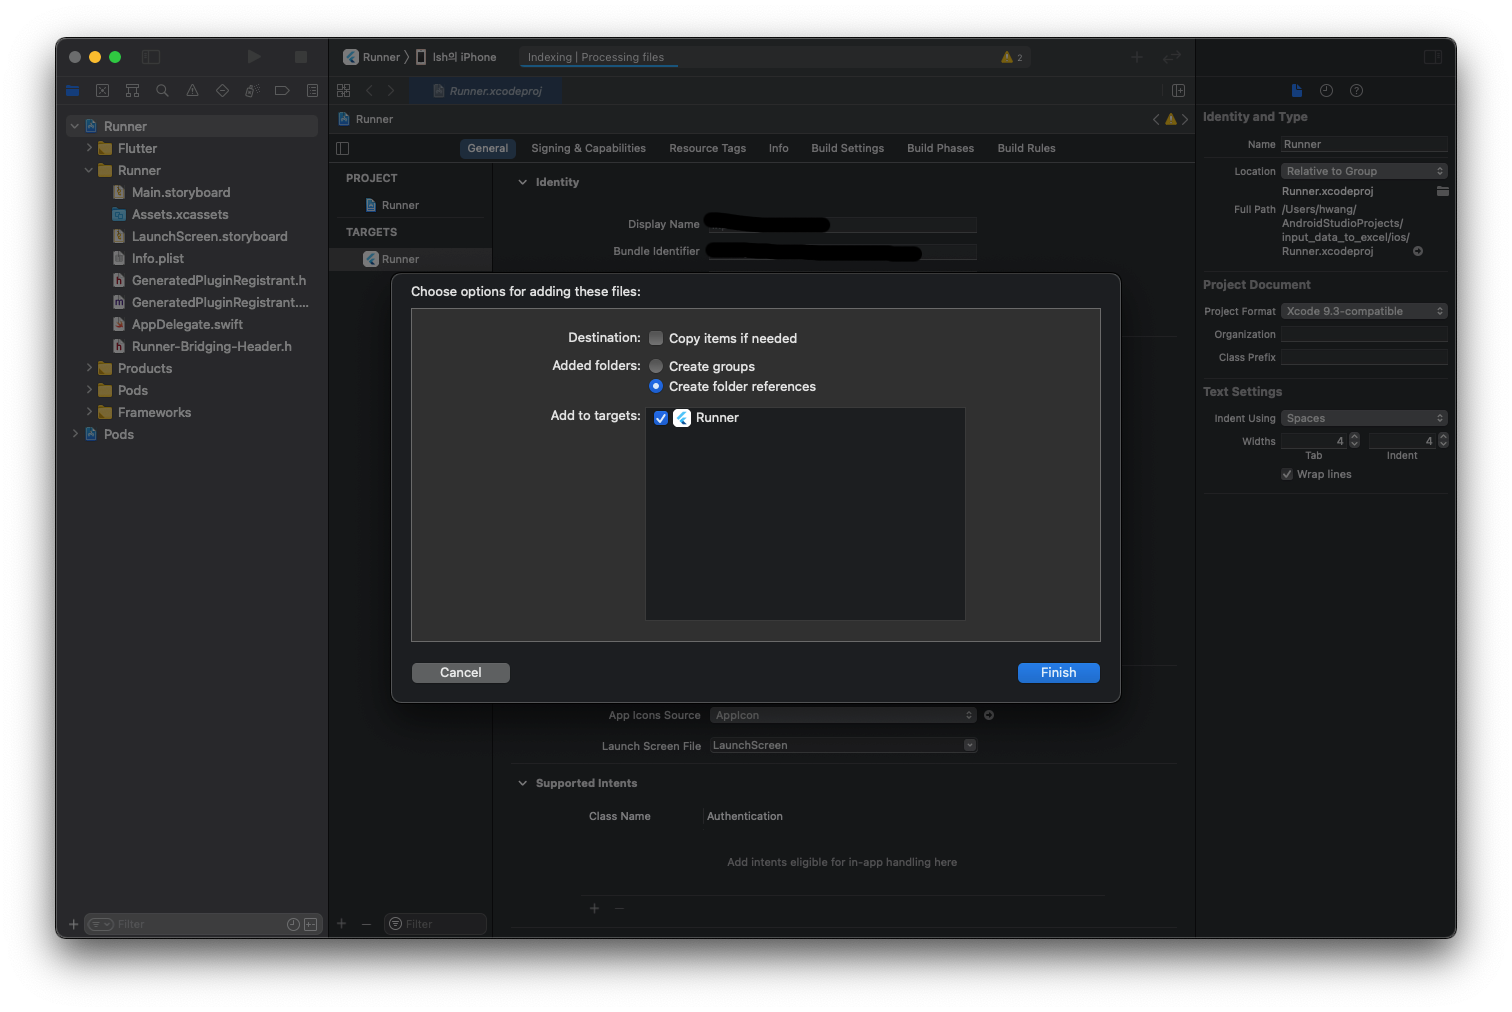The height and width of the screenshot is (1012, 1512).
Task: Open the related items grid icon
Action: [x=344, y=91]
